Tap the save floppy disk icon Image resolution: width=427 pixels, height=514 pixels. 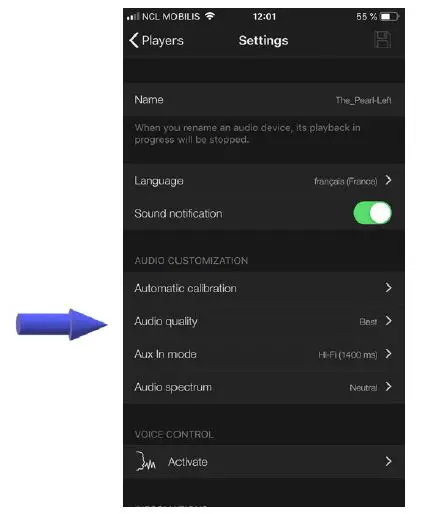tap(383, 40)
